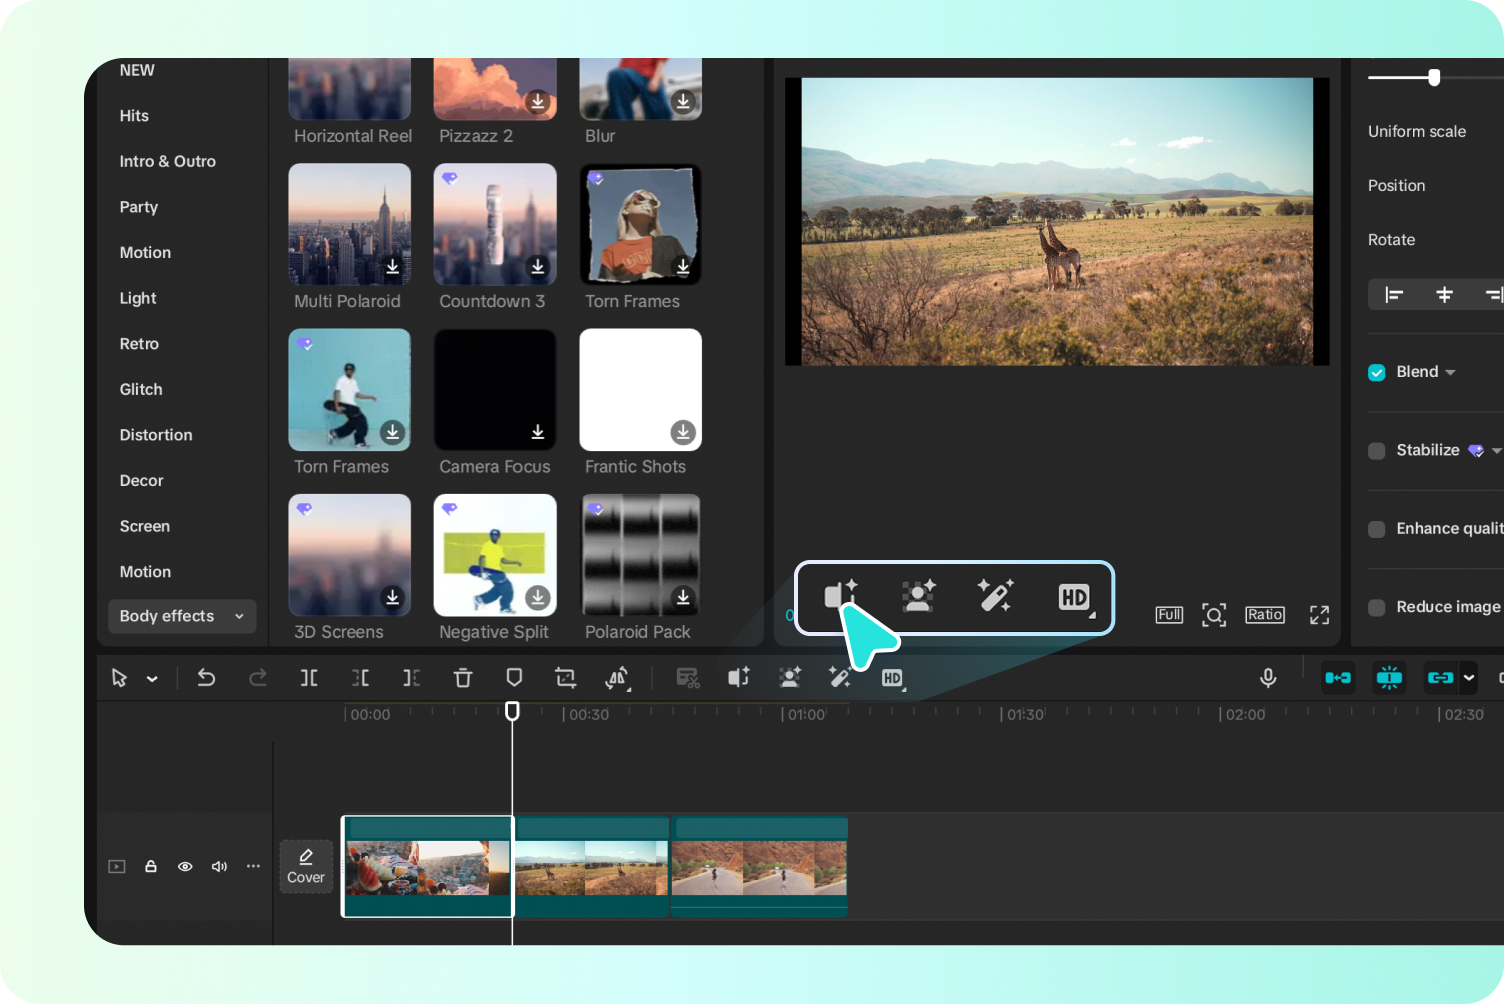Enable the Reduce image toggle
This screenshot has height=1004, width=1504.
(x=1377, y=607)
